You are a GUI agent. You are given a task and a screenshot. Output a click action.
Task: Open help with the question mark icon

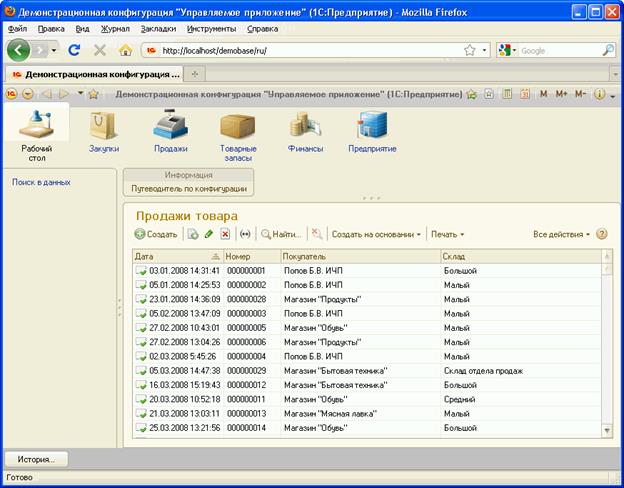coord(602,234)
